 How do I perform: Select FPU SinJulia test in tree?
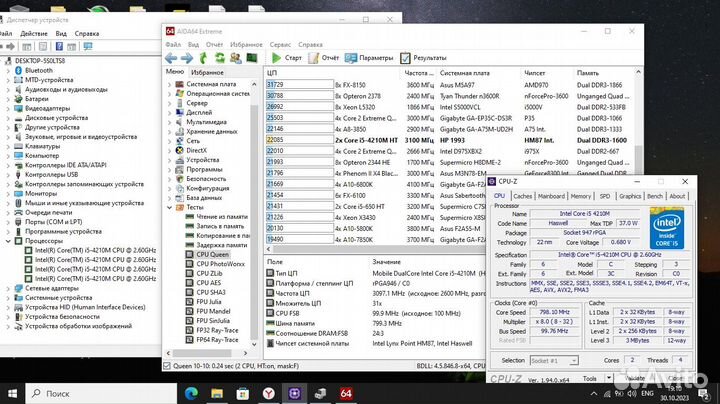click(x=213, y=320)
